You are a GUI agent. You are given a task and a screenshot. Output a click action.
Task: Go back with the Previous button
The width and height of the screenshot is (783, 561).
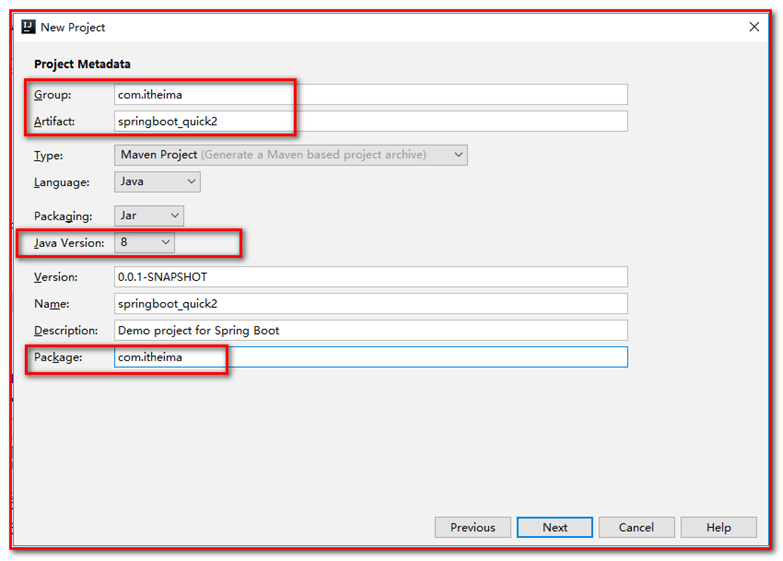[472, 528]
